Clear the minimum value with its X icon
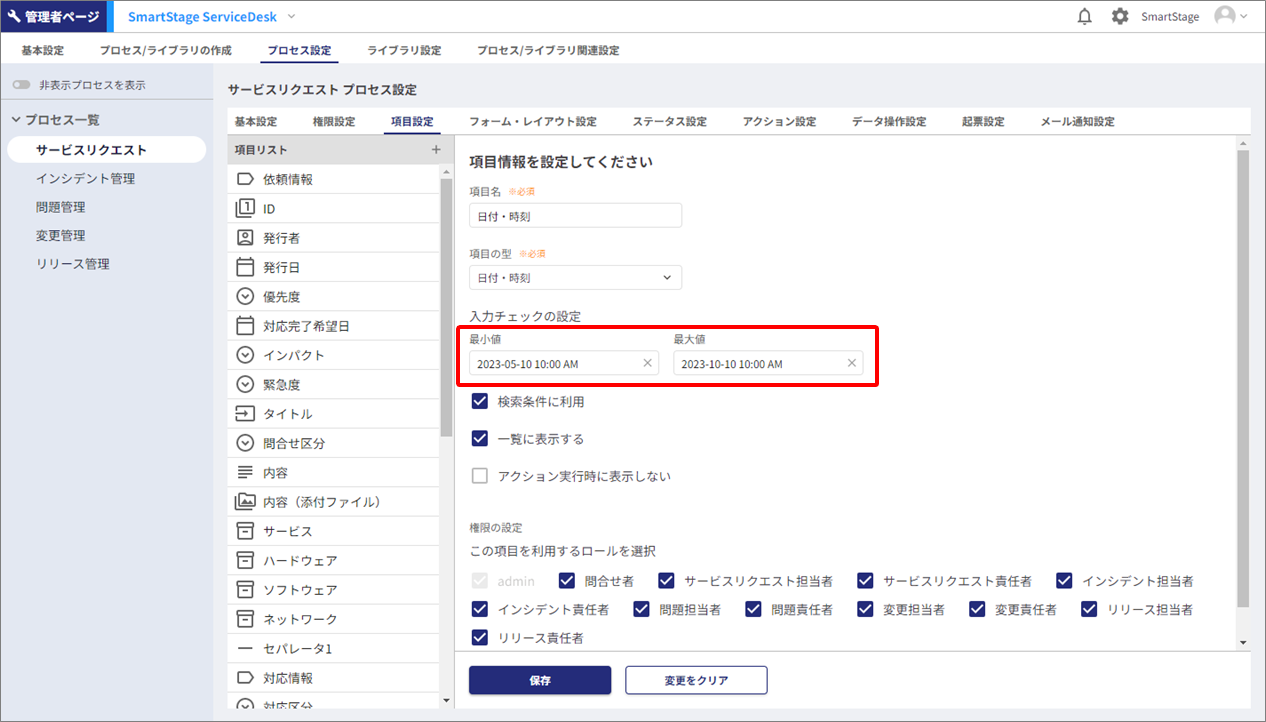Viewport: 1266px width, 722px height. coord(647,363)
